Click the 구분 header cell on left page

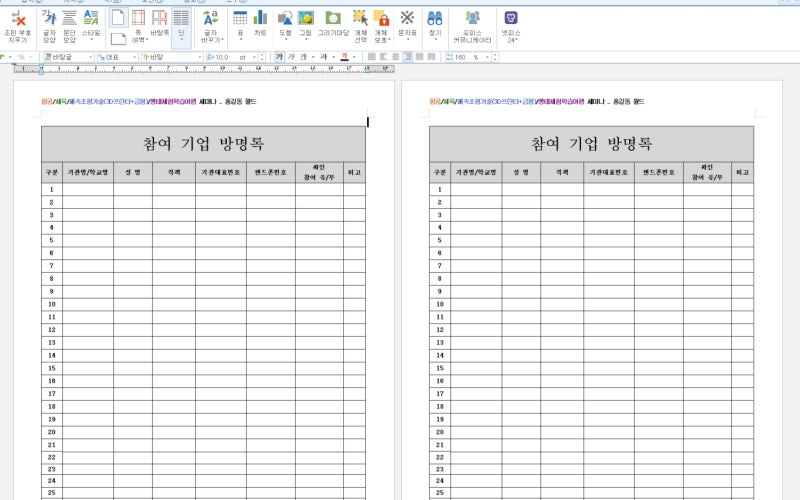tap(52, 172)
